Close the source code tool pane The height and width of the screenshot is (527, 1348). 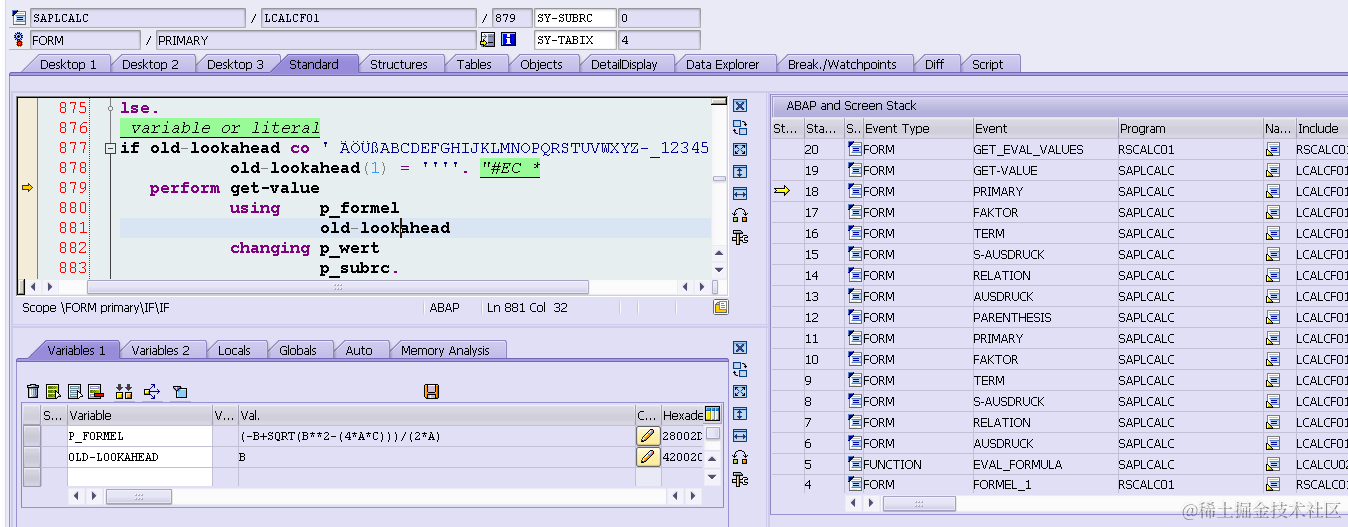point(740,106)
